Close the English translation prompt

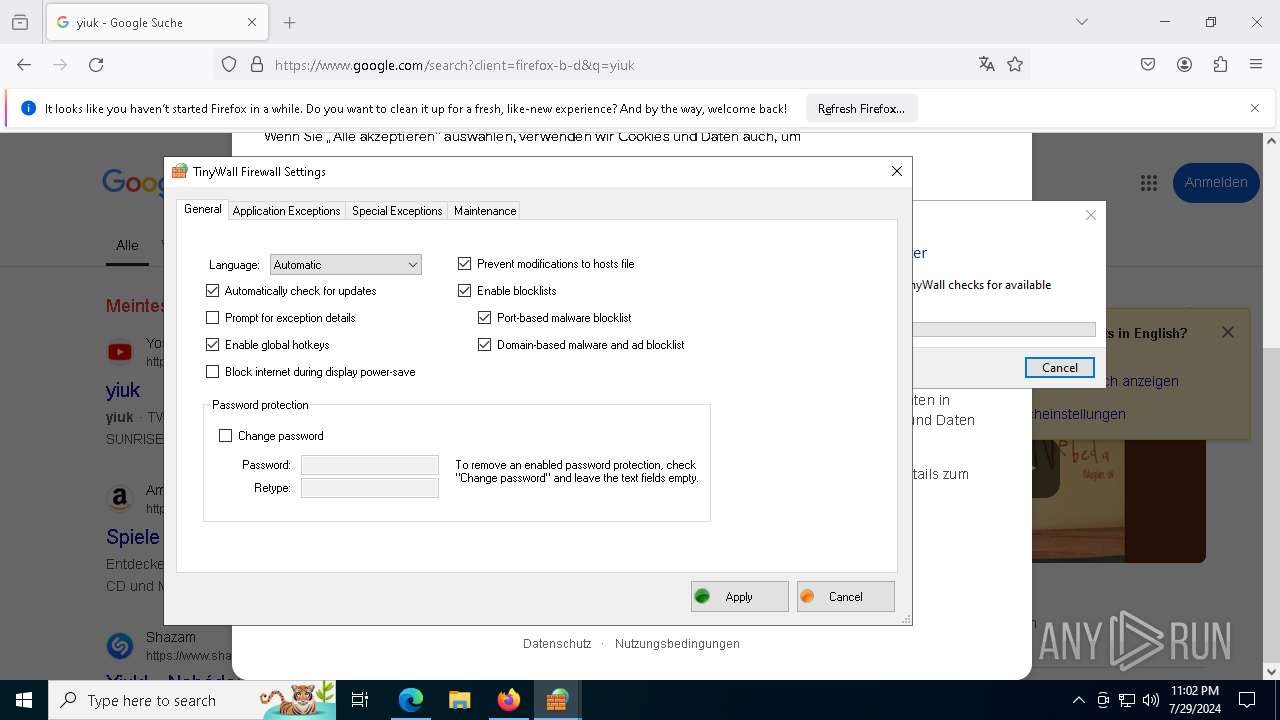point(1228,332)
